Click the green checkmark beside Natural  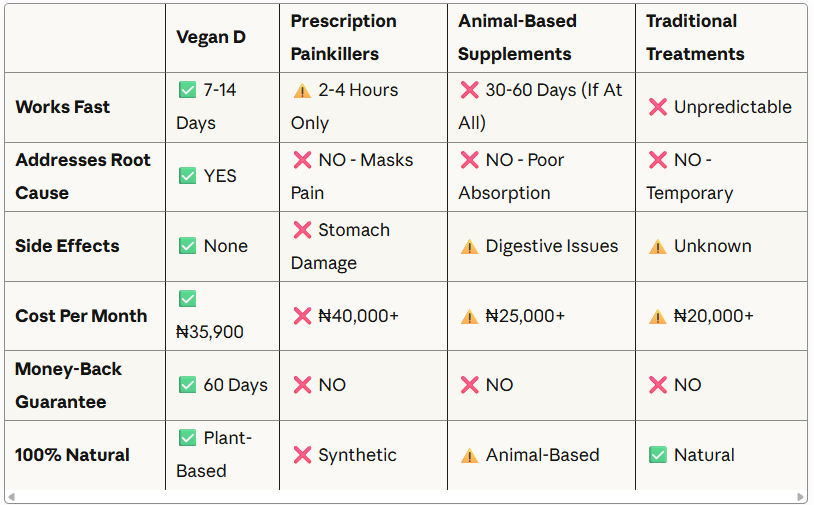click(658, 455)
